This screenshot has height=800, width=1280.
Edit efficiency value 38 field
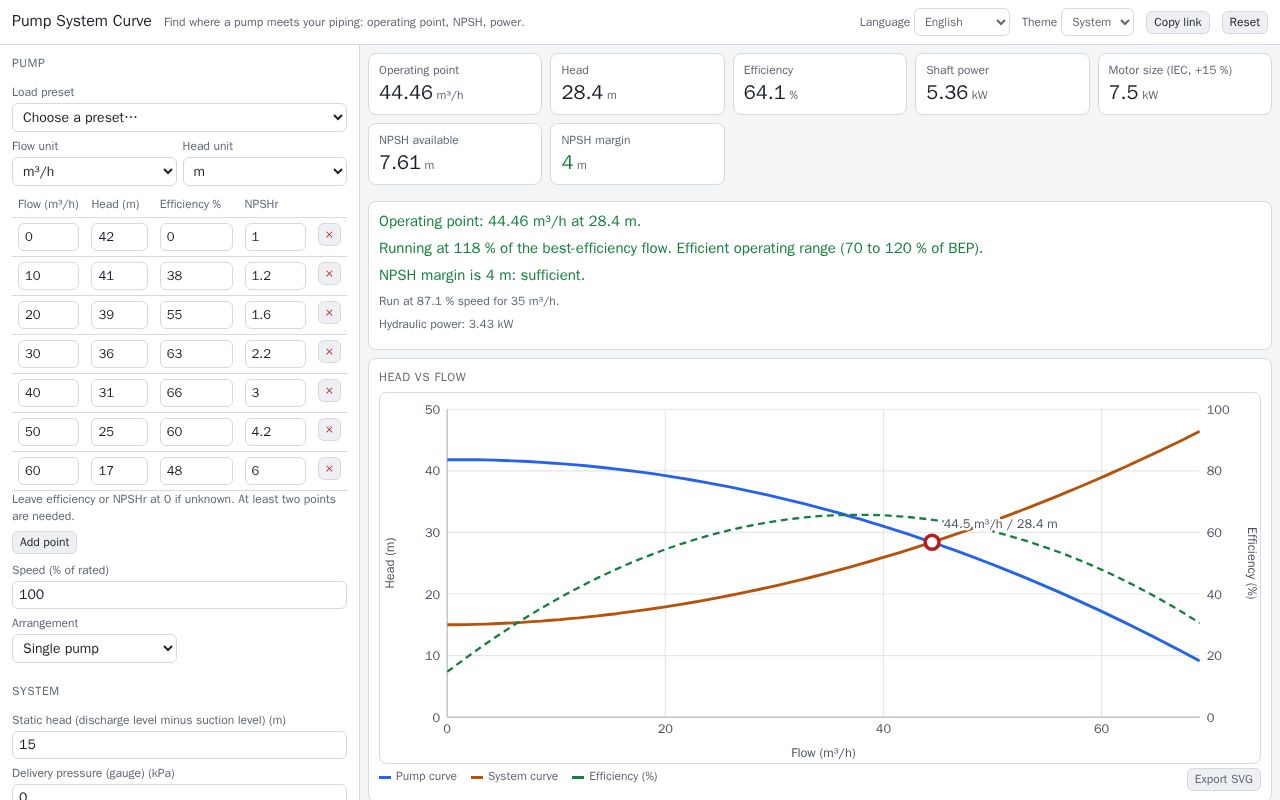(x=196, y=276)
